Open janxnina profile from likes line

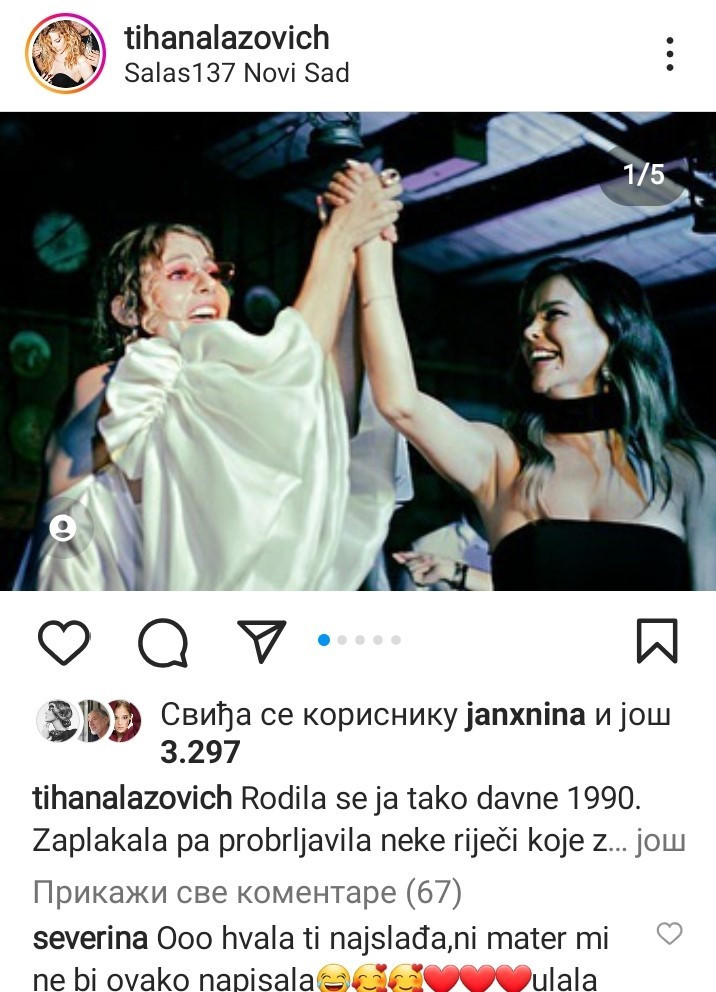point(525,715)
